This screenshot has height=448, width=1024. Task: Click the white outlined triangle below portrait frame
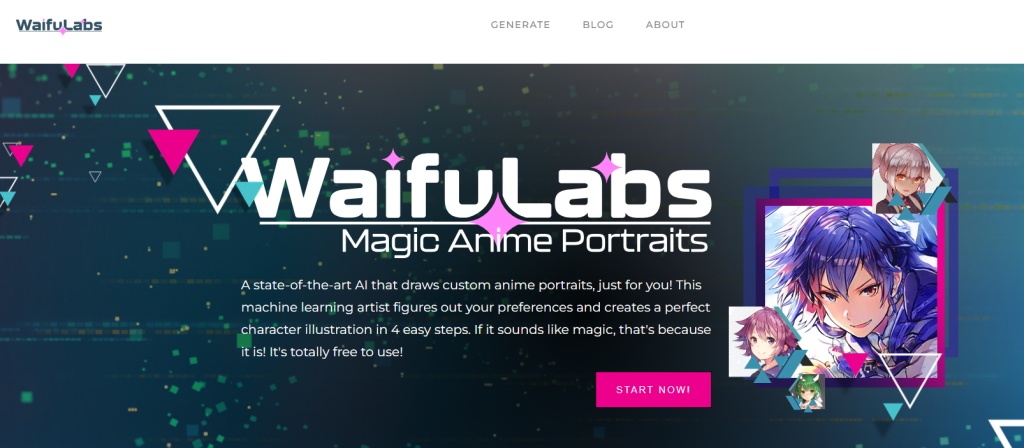pos(908,379)
